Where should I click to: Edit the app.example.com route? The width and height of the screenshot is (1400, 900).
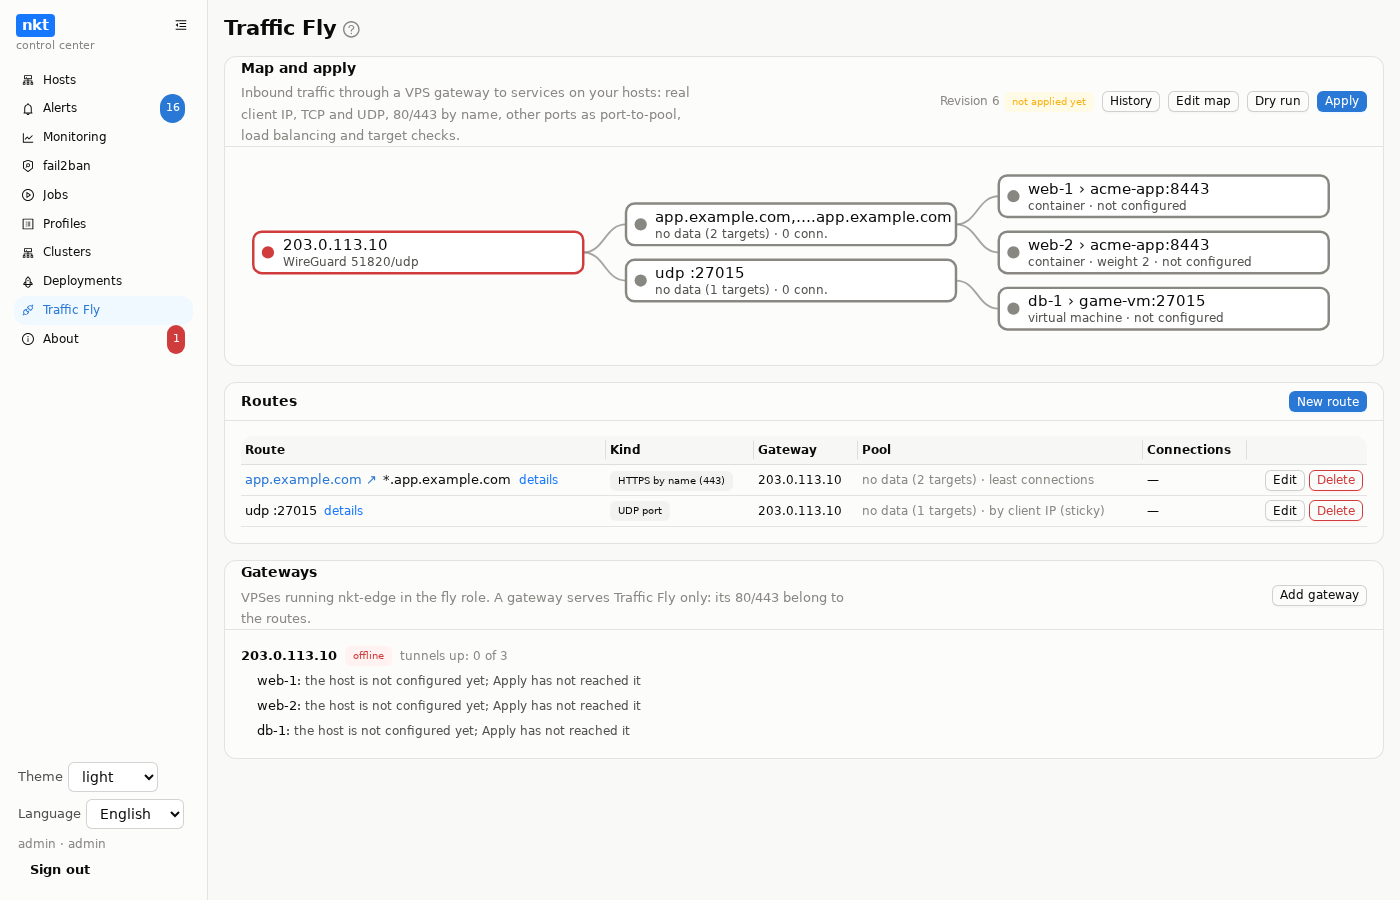point(1285,480)
